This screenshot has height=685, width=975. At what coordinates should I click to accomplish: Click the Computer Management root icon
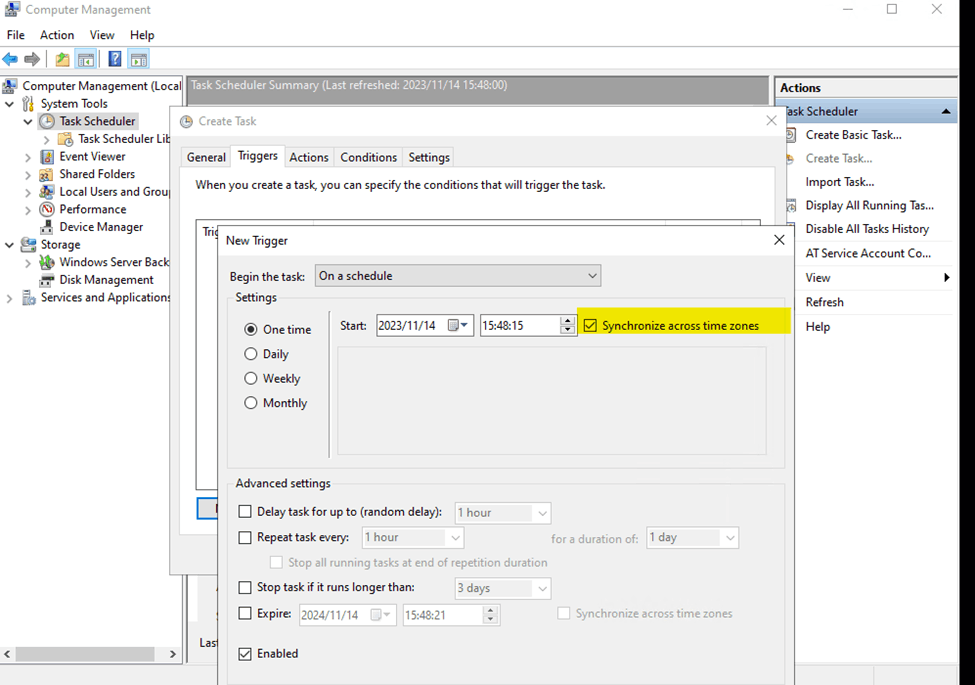[11, 86]
